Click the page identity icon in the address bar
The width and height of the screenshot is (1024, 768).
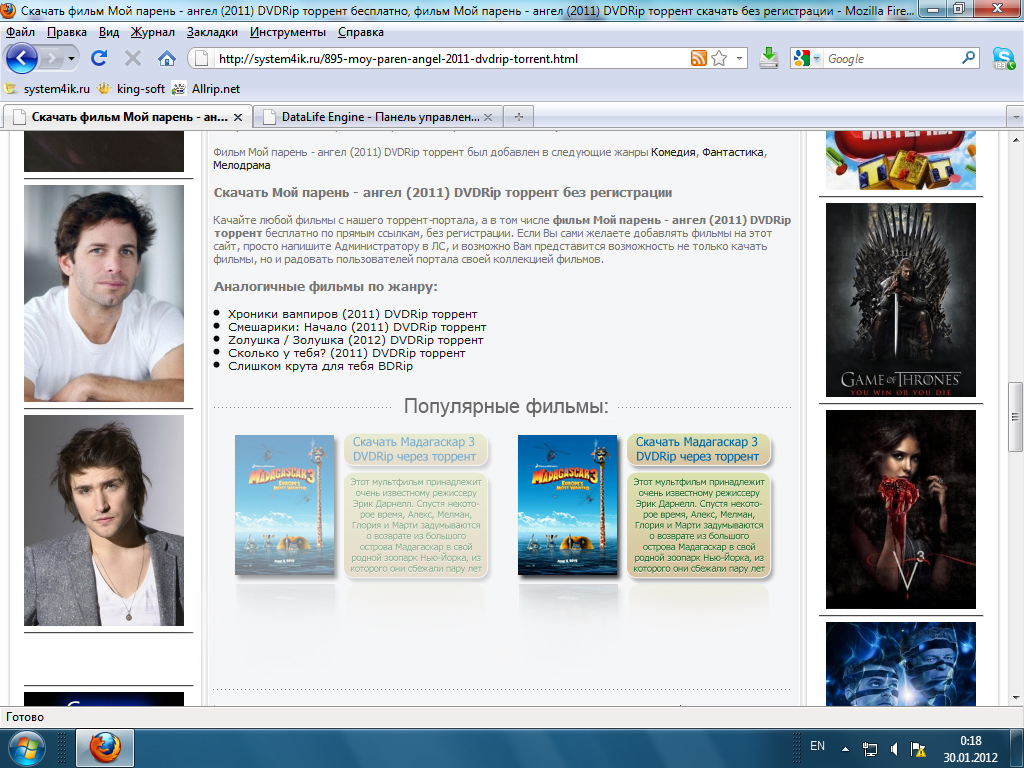click(x=202, y=59)
